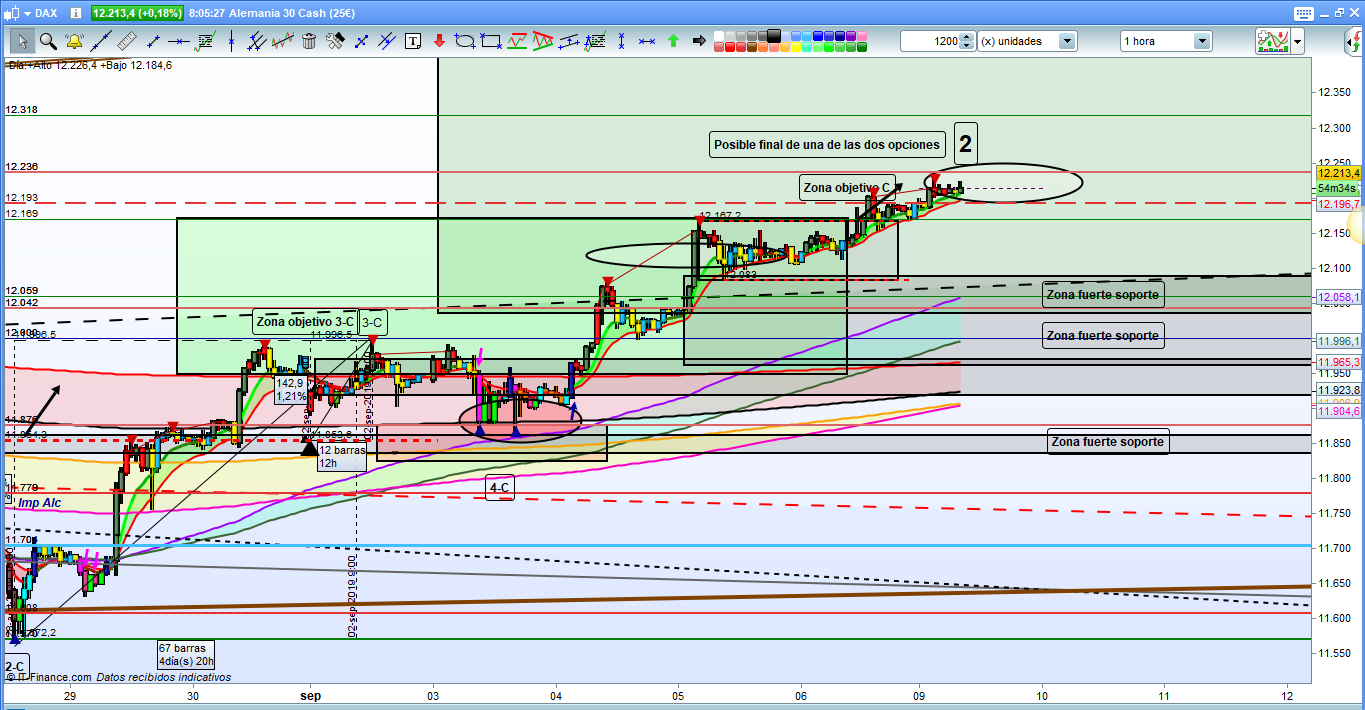Open the alert bell tool
1365x710 pixels.
point(74,41)
